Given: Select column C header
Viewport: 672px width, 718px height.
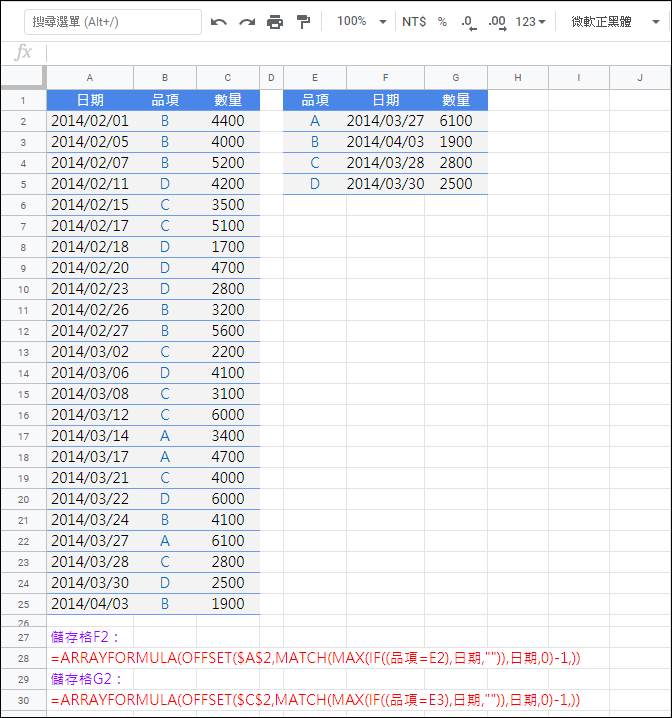Looking at the screenshot, I should pyautogui.click(x=228, y=78).
